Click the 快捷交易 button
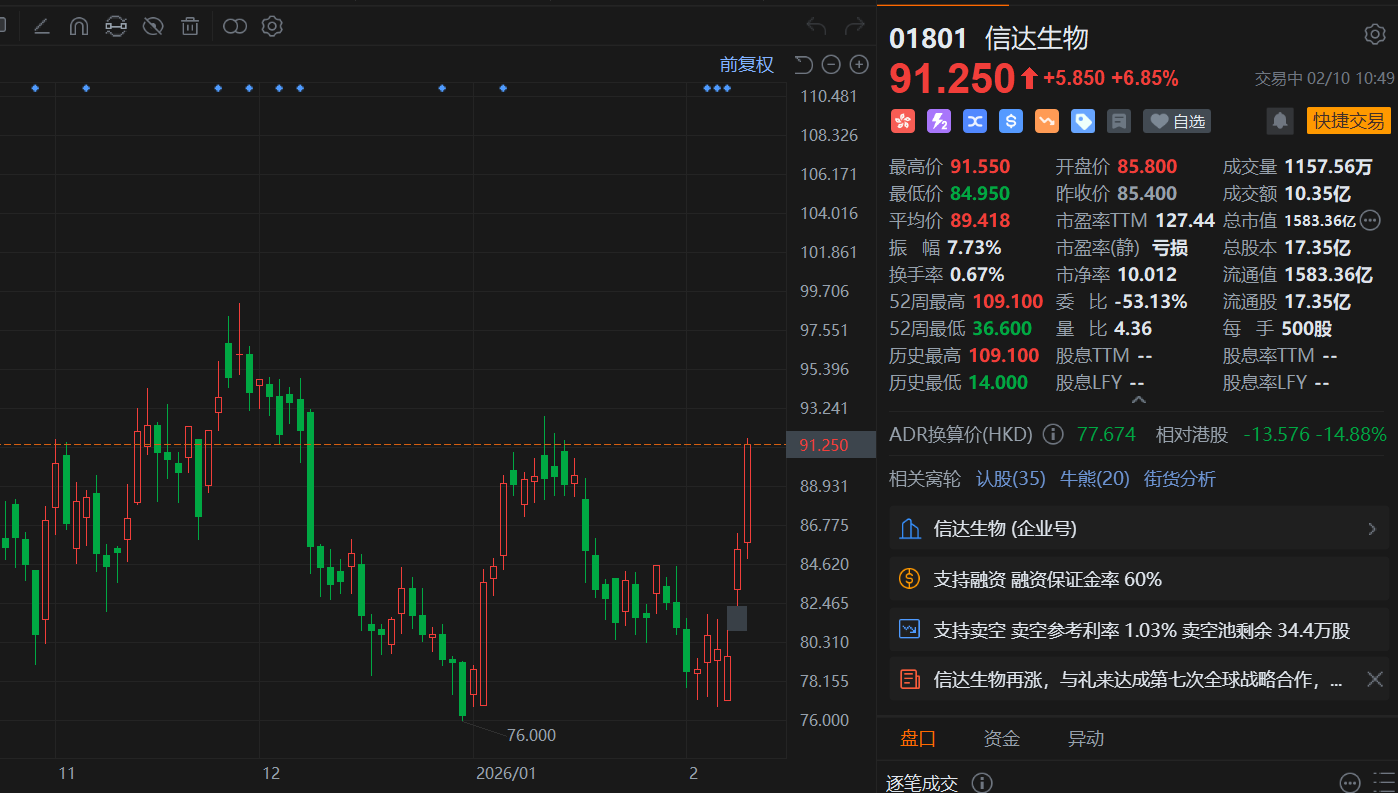Viewport: 1398px width, 793px height. click(1349, 121)
